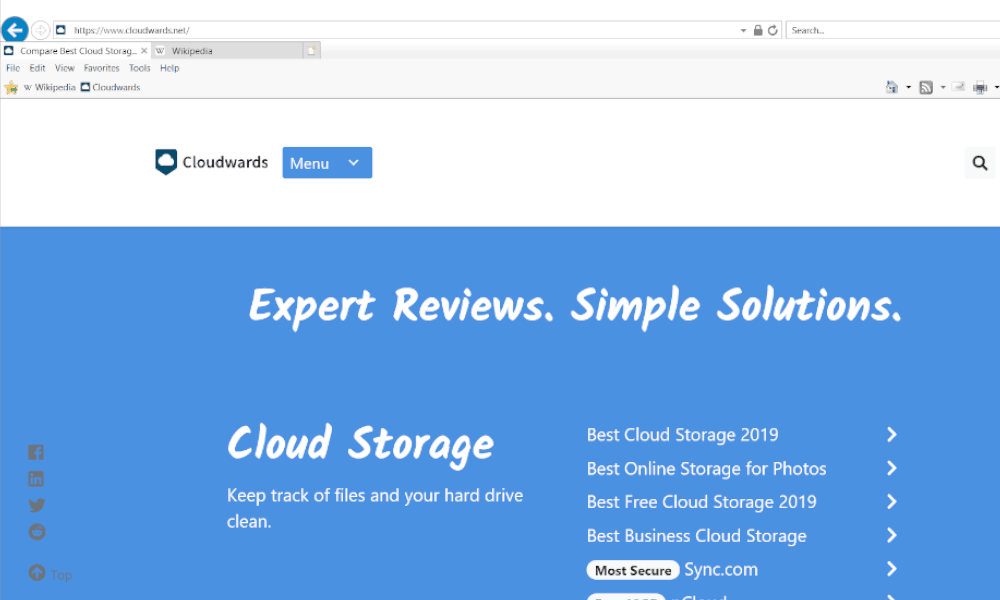The height and width of the screenshot is (600, 1000).
Task: Open the address bar autocomplete dropdown arrow
Action: [743, 31]
